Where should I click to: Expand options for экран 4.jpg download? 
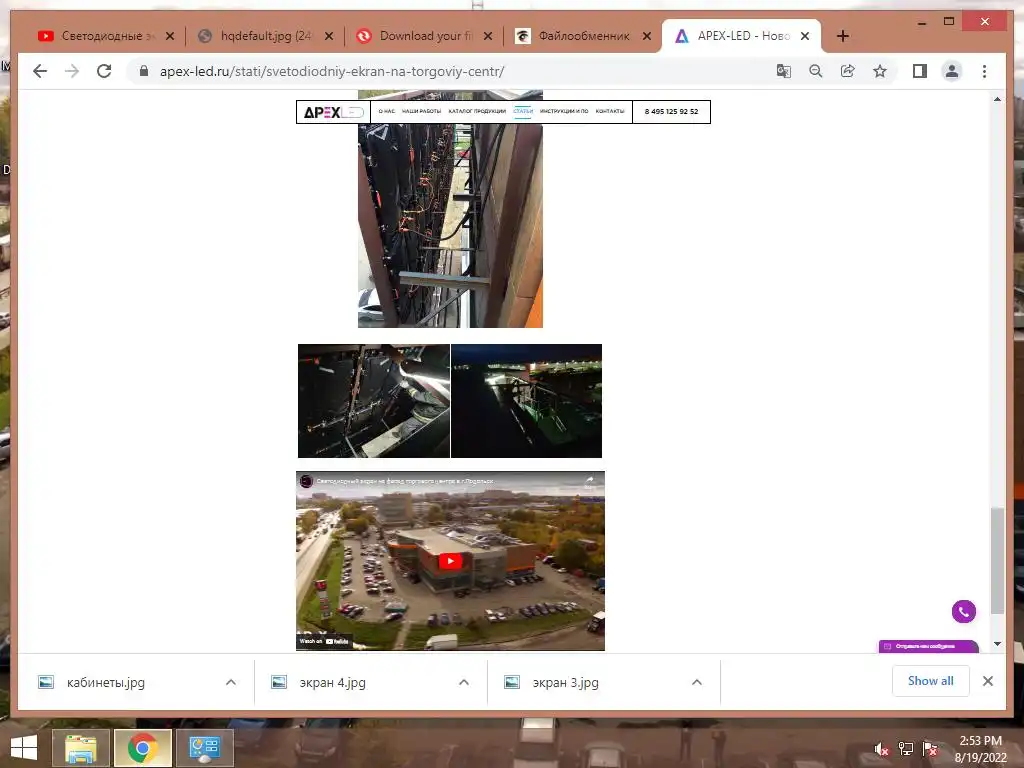tap(464, 682)
